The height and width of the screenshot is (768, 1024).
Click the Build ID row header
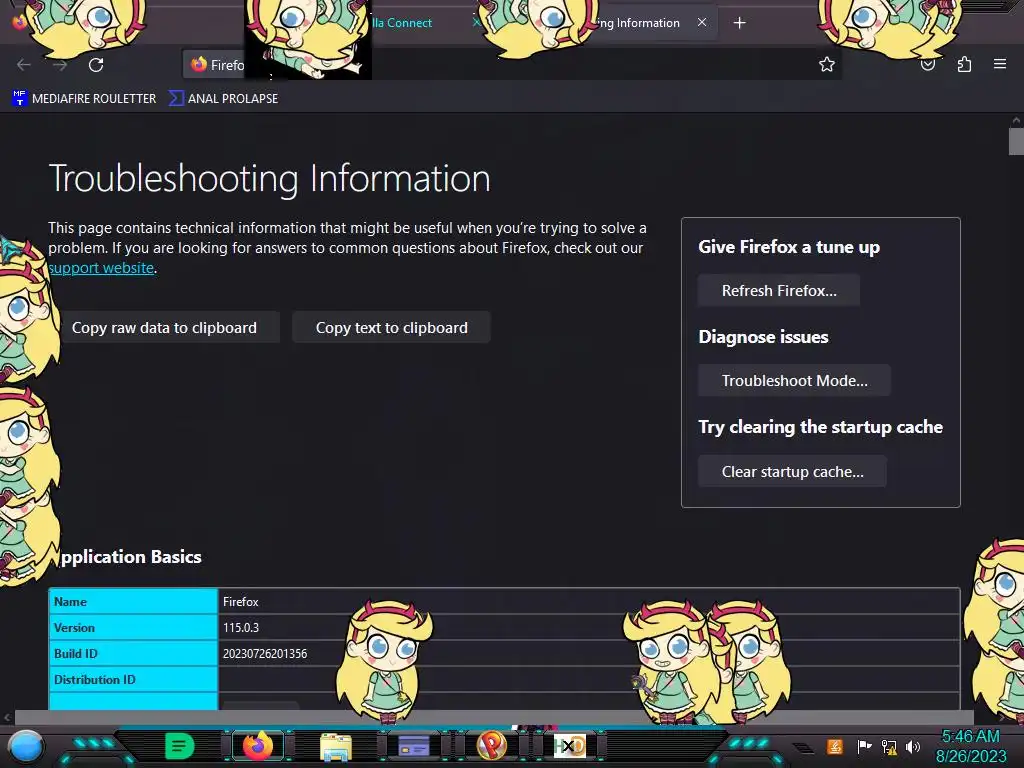pos(133,654)
